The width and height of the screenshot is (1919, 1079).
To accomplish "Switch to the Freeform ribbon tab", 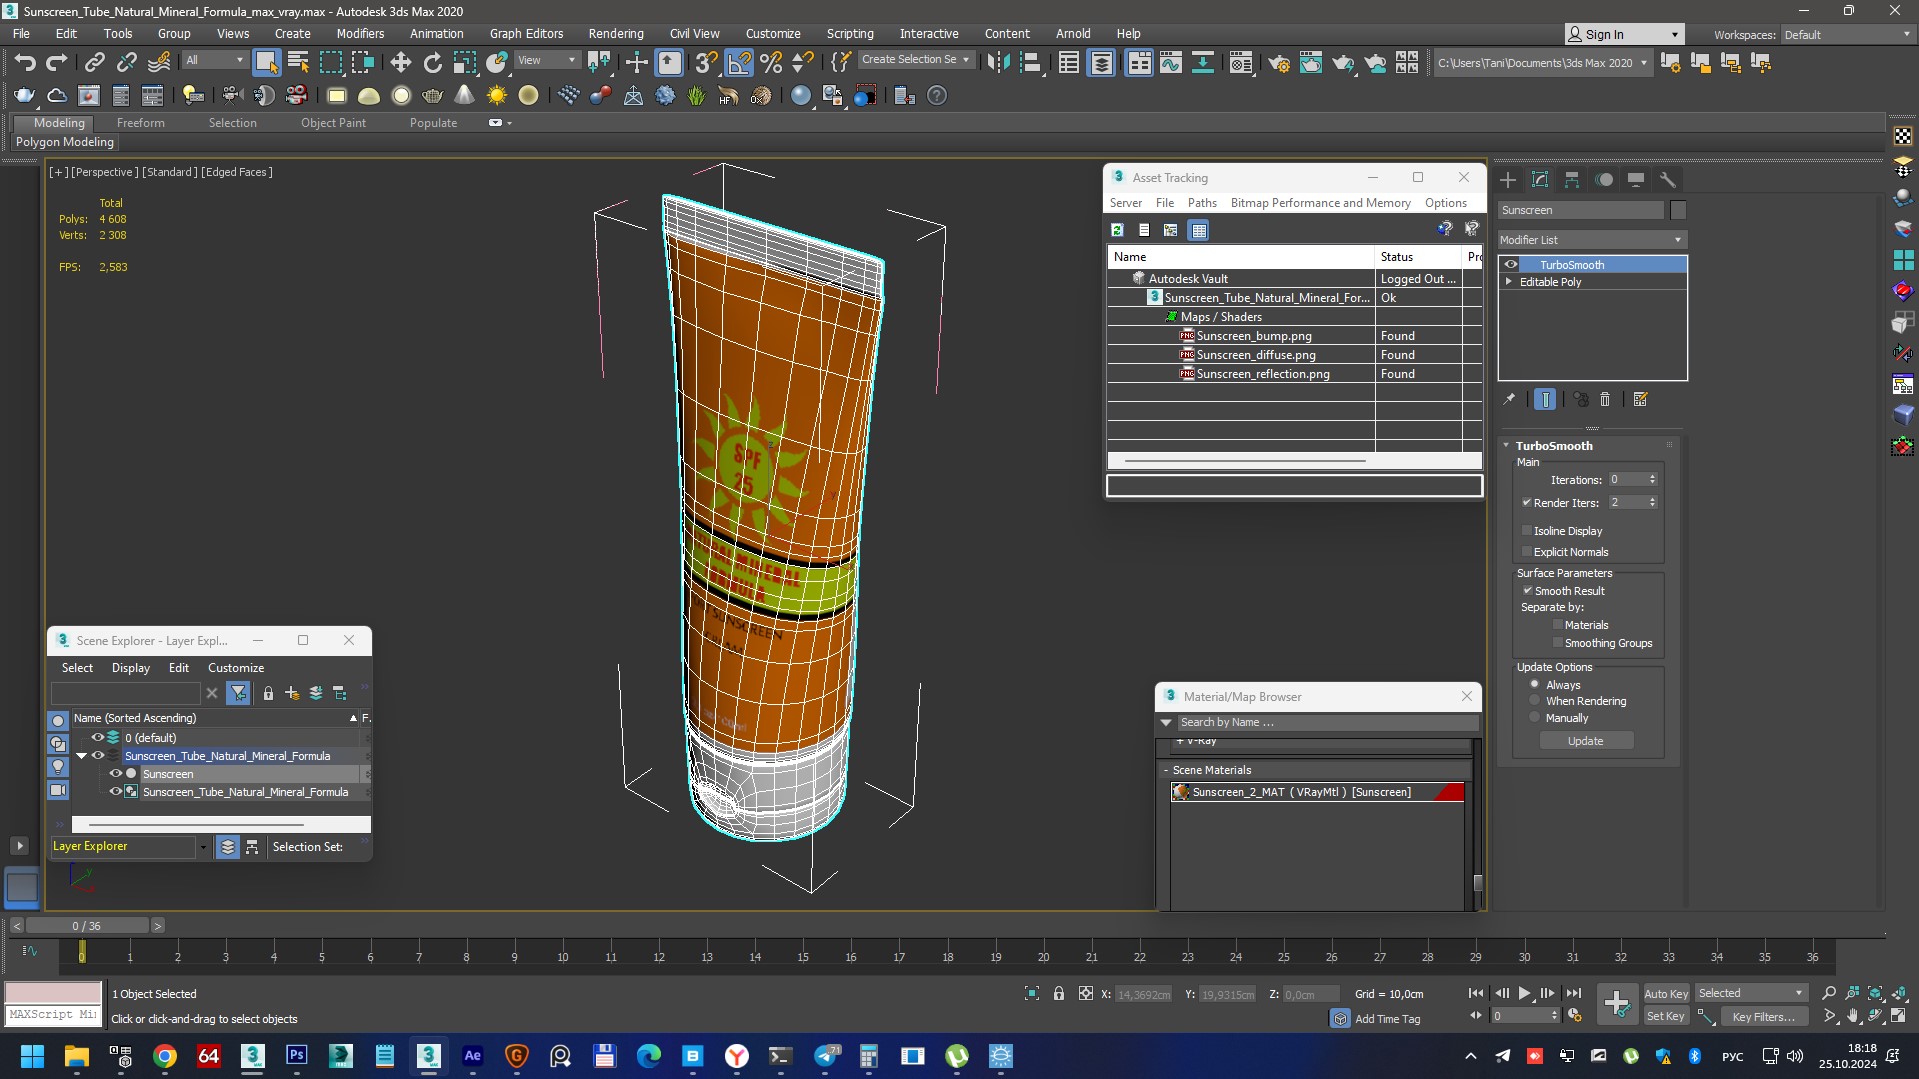I will [x=140, y=123].
